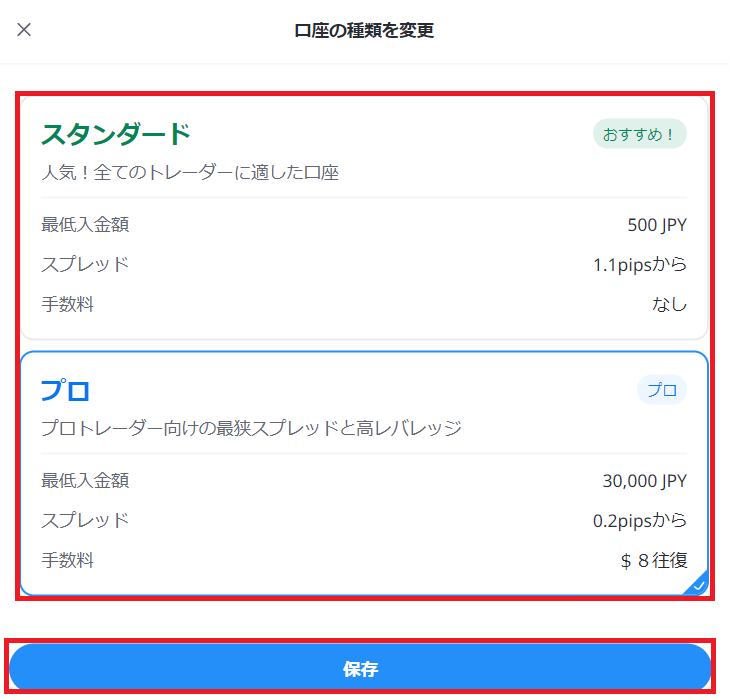Select the プロ account card

click(364, 473)
